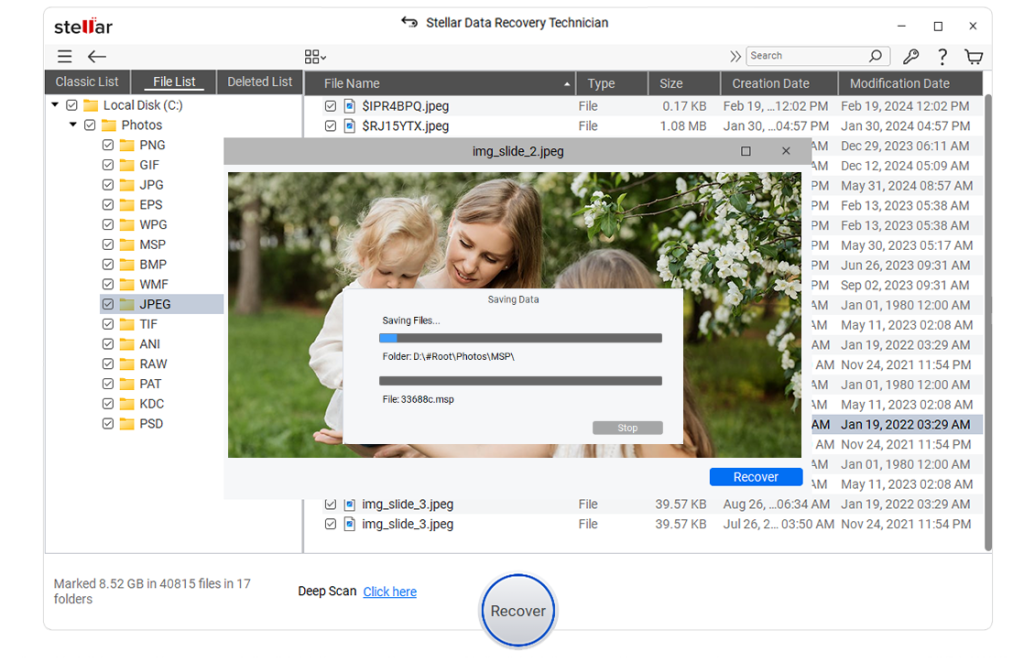The width and height of the screenshot is (1024, 662).
Task: Open help question mark icon
Action: 942,57
